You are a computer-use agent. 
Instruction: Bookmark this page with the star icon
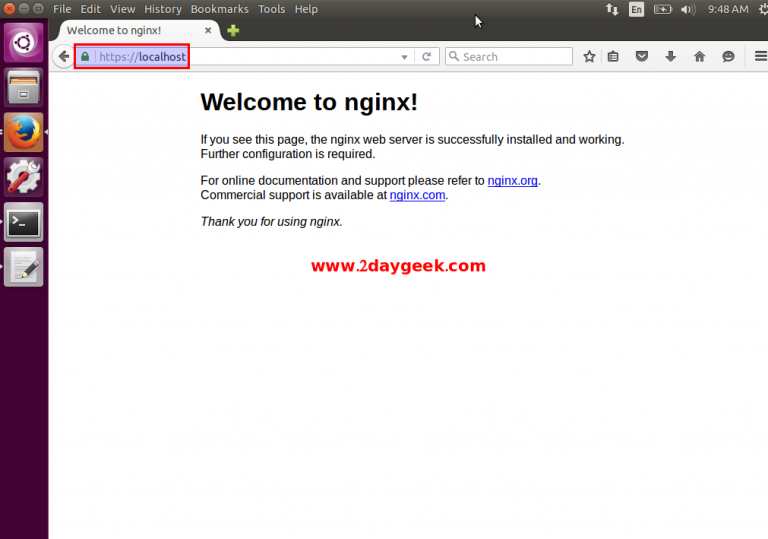pos(589,57)
